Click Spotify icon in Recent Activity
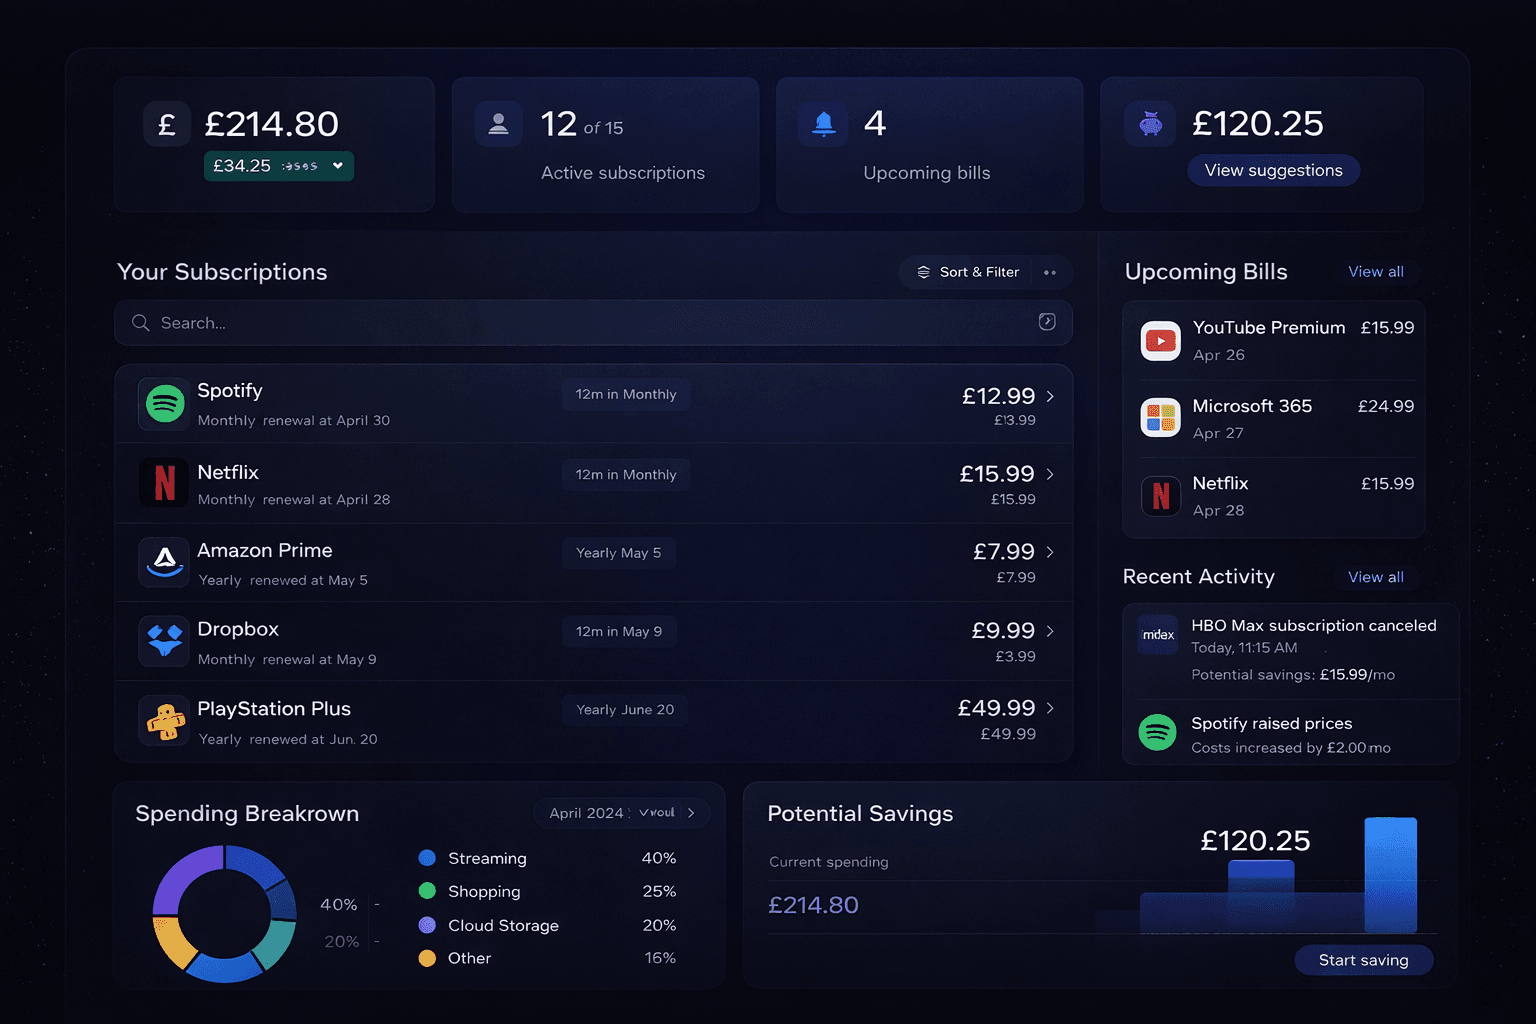The width and height of the screenshot is (1536, 1024). click(1158, 733)
